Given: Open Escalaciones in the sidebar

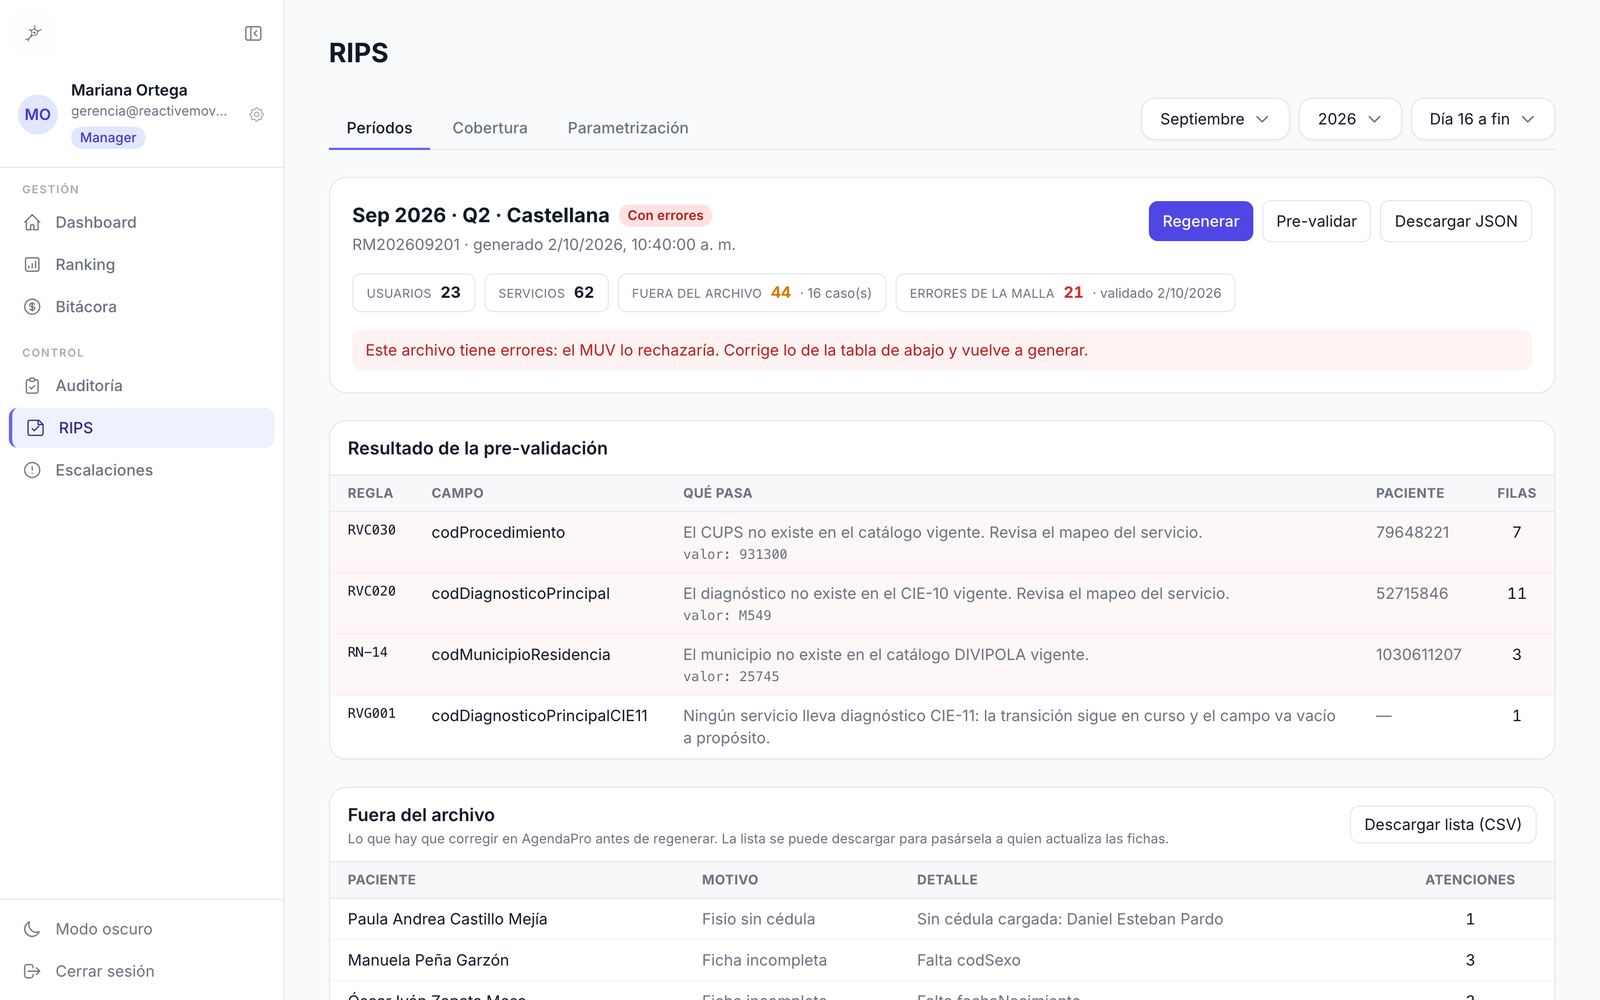Looking at the screenshot, I should coord(142,470).
